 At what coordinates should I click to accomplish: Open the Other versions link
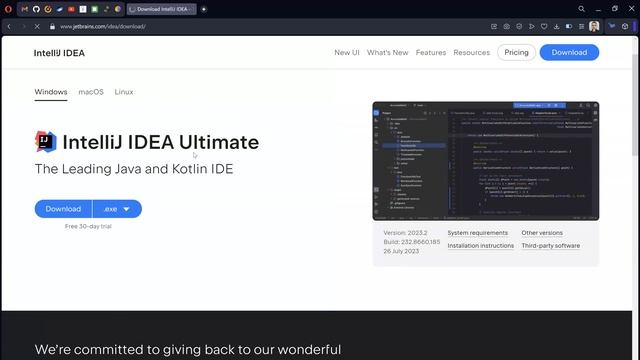[542, 233]
